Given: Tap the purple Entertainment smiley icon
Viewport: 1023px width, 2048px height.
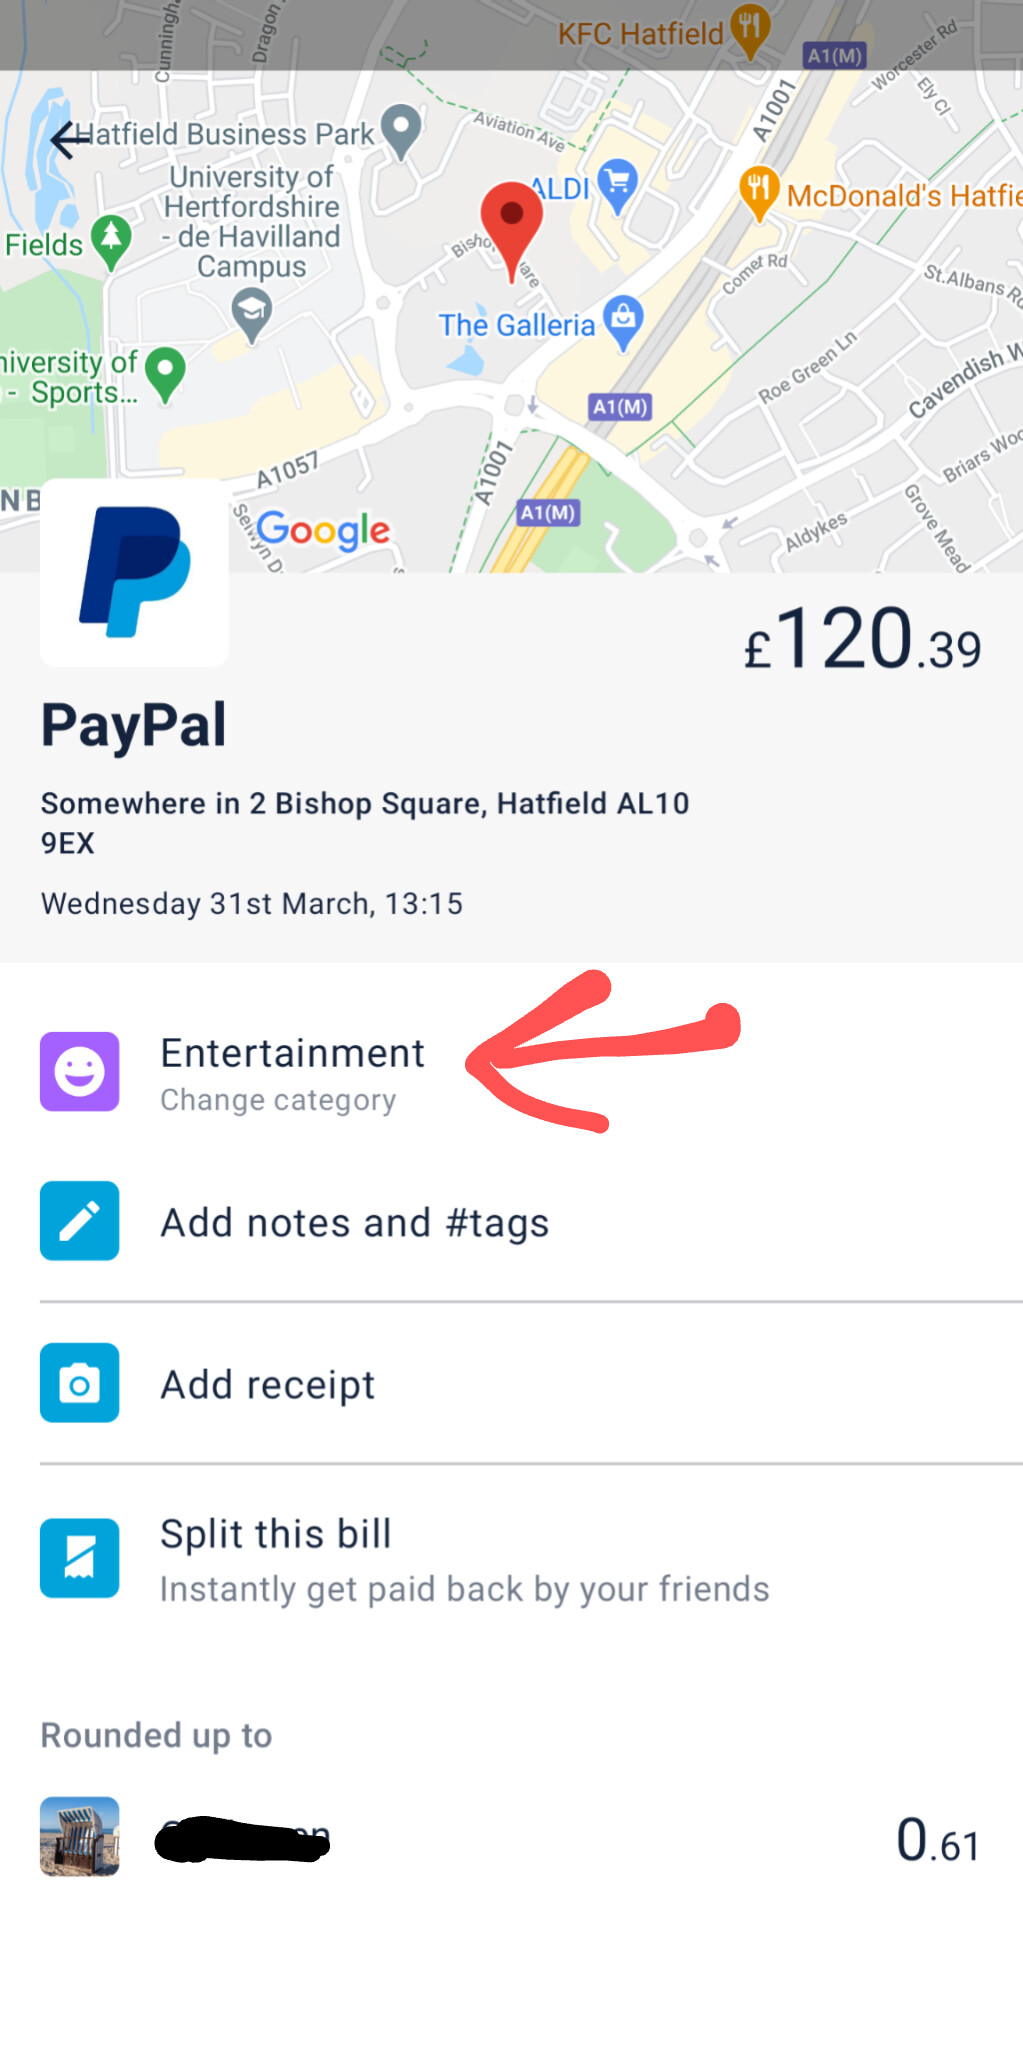Looking at the screenshot, I should coord(80,1071).
